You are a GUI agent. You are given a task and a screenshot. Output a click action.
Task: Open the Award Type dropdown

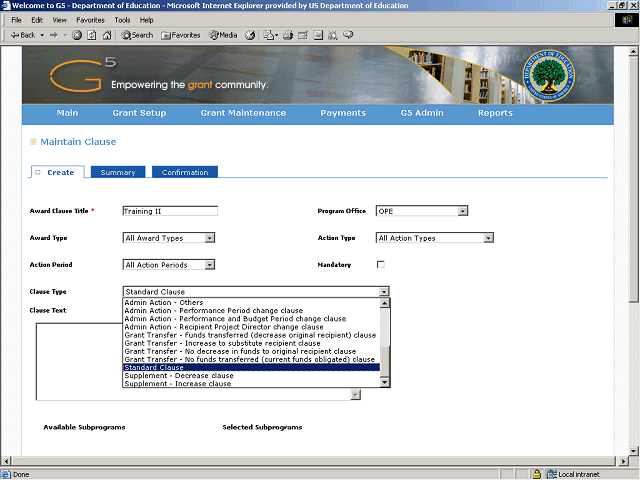point(169,238)
